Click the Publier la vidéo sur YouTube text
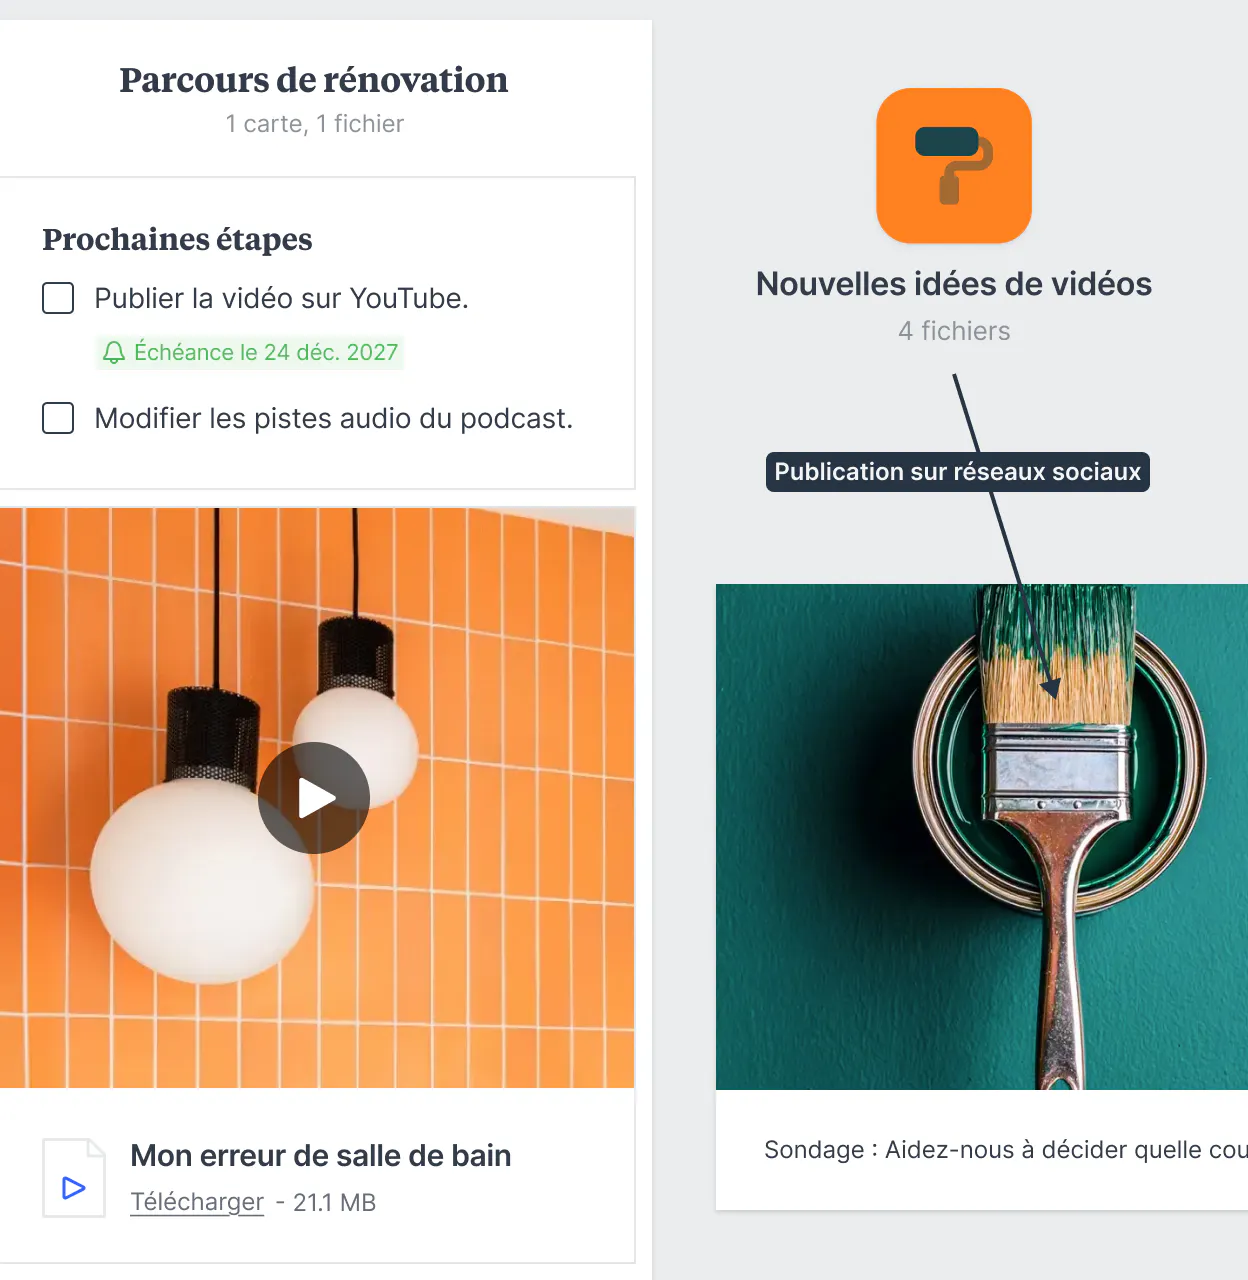Screen dimensions: 1248x1280 282,298
